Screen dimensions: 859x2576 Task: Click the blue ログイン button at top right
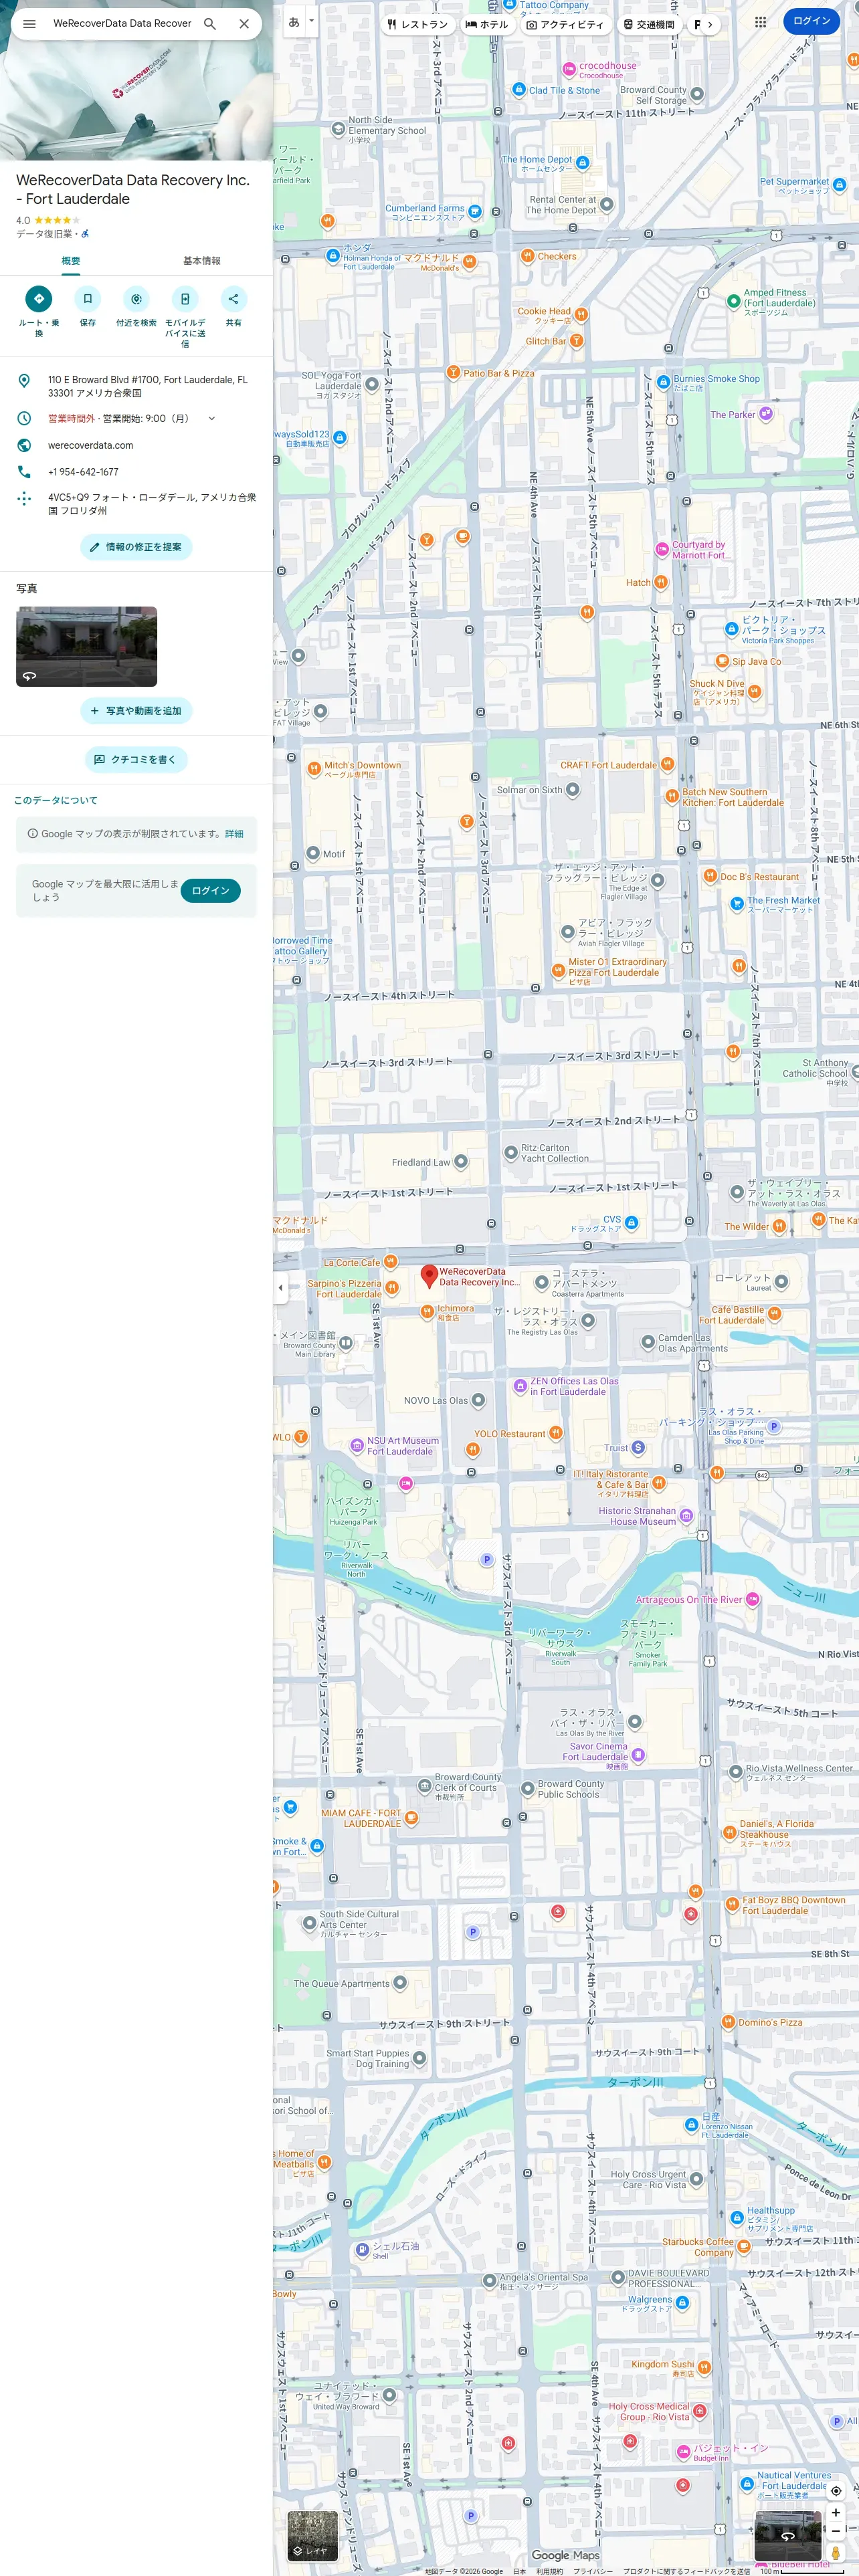tap(811, 21)
